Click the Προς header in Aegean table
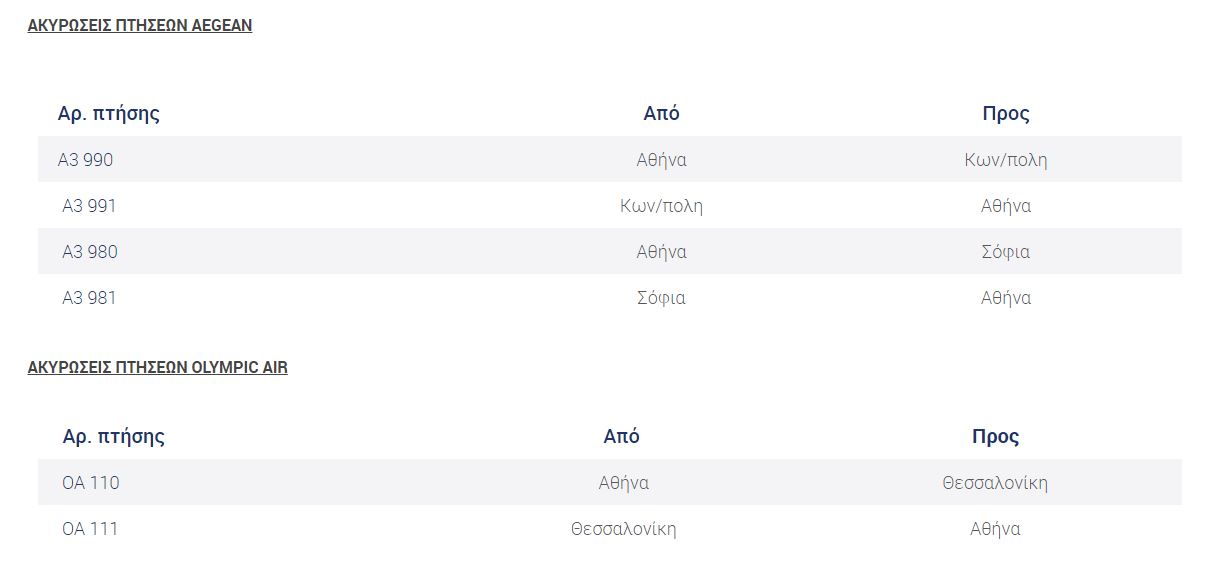This screenshot has height=564, width=1217. coord(1006,114)
